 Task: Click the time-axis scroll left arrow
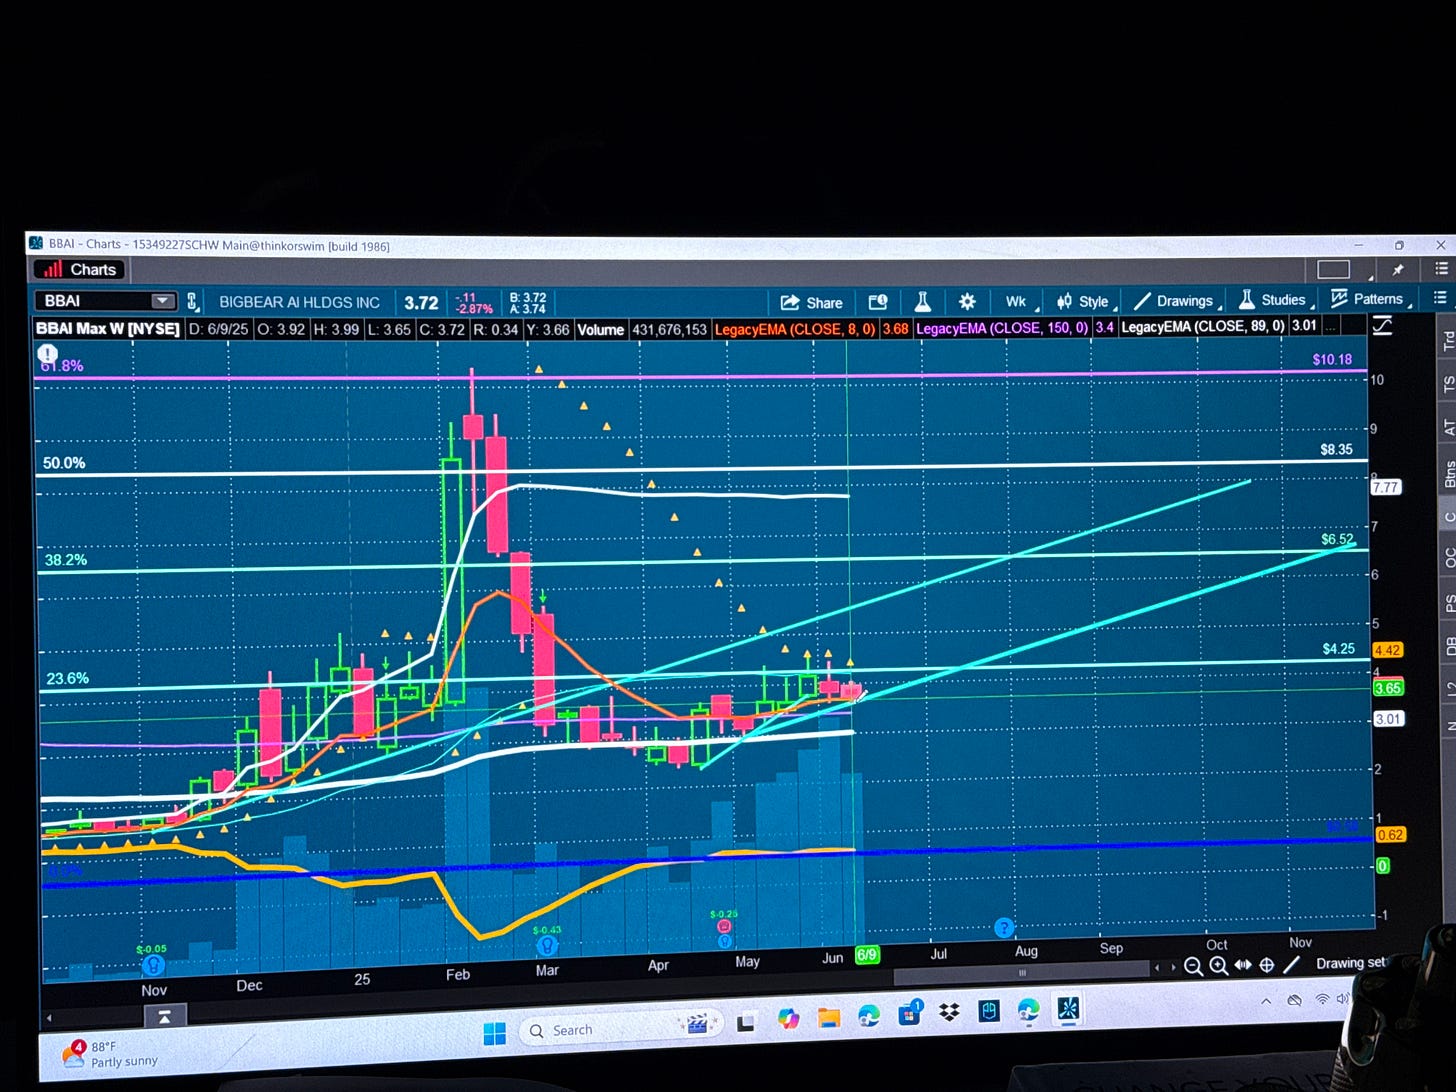pos(1157,968)
